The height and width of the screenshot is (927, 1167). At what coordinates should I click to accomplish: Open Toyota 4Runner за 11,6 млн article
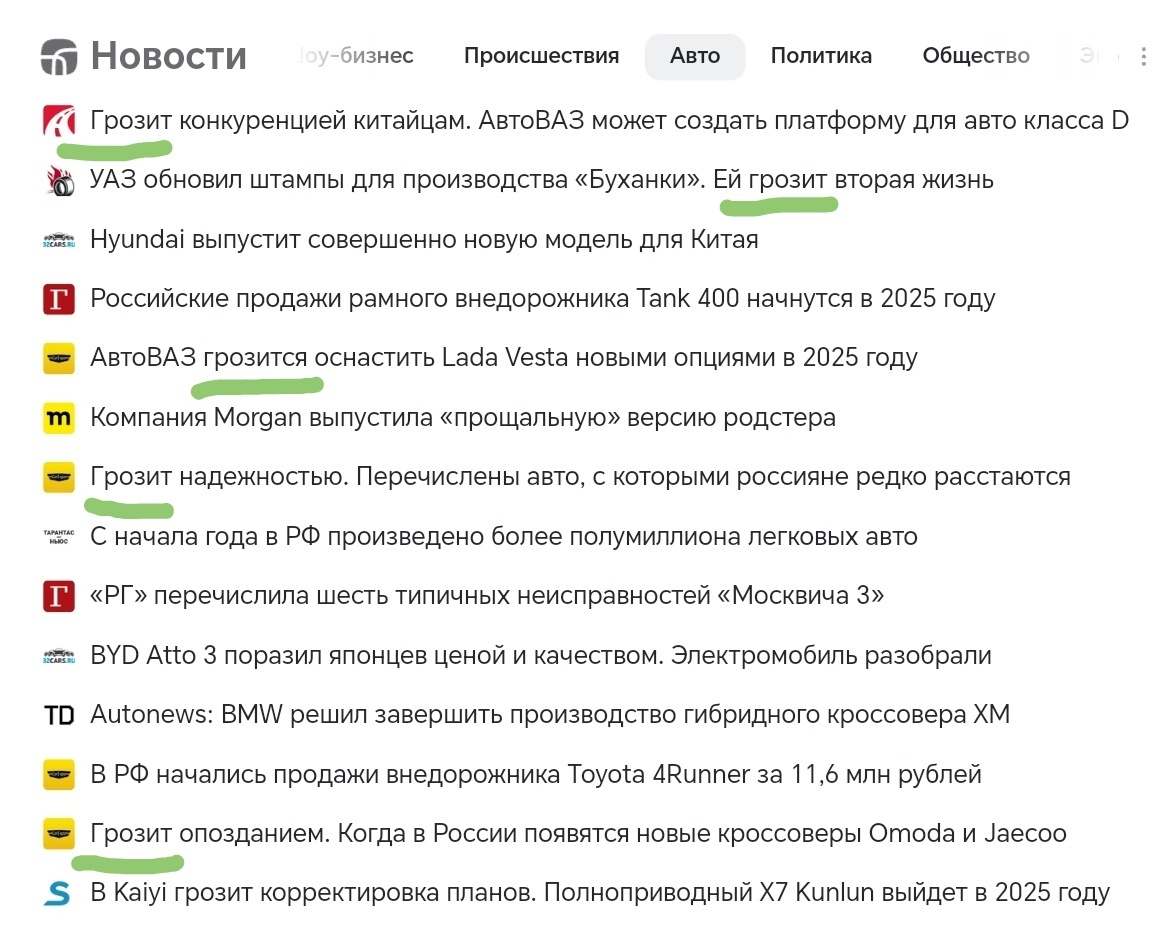[x=536, y=774]
